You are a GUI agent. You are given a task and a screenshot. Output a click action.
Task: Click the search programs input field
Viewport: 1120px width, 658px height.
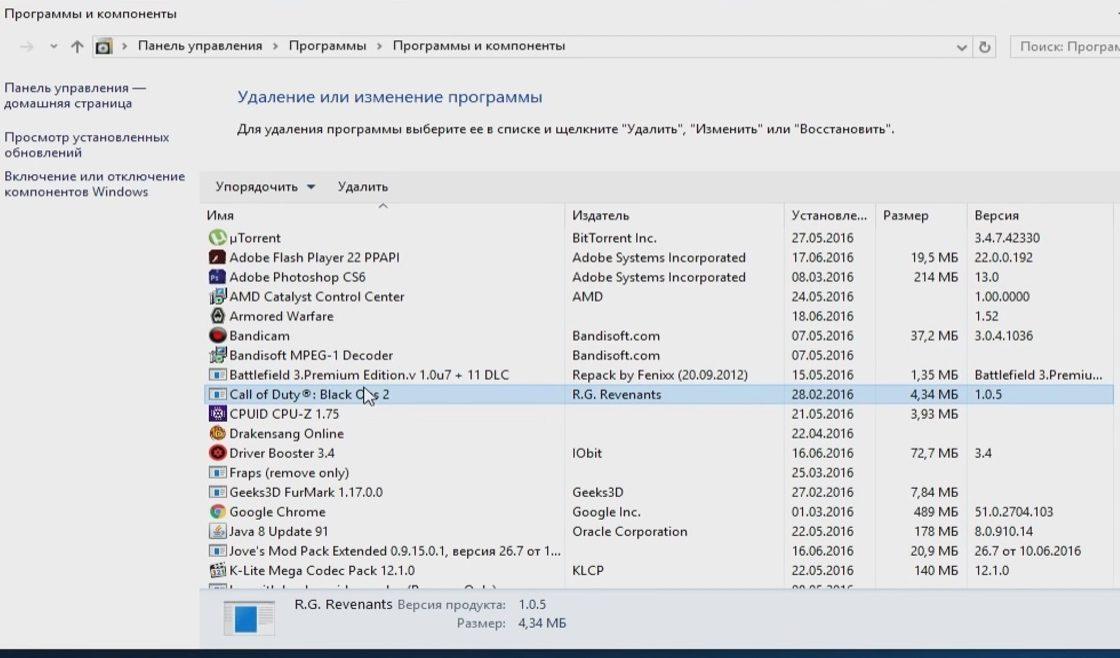(x=1066, y=46)
